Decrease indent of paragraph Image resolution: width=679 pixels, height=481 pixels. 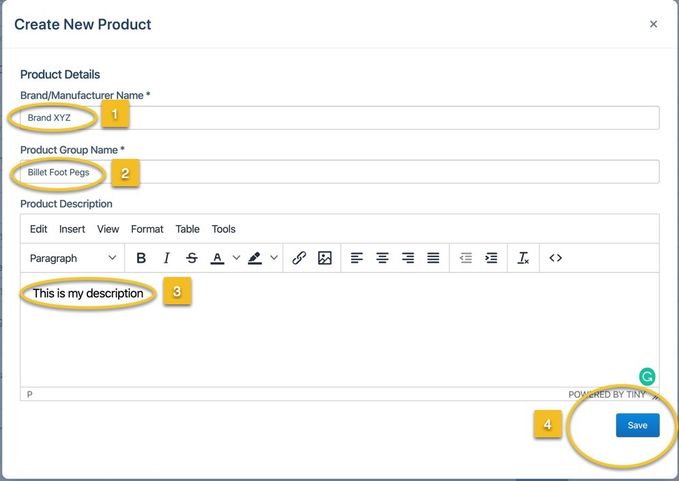pyautogui.click(x=466, y=258)
